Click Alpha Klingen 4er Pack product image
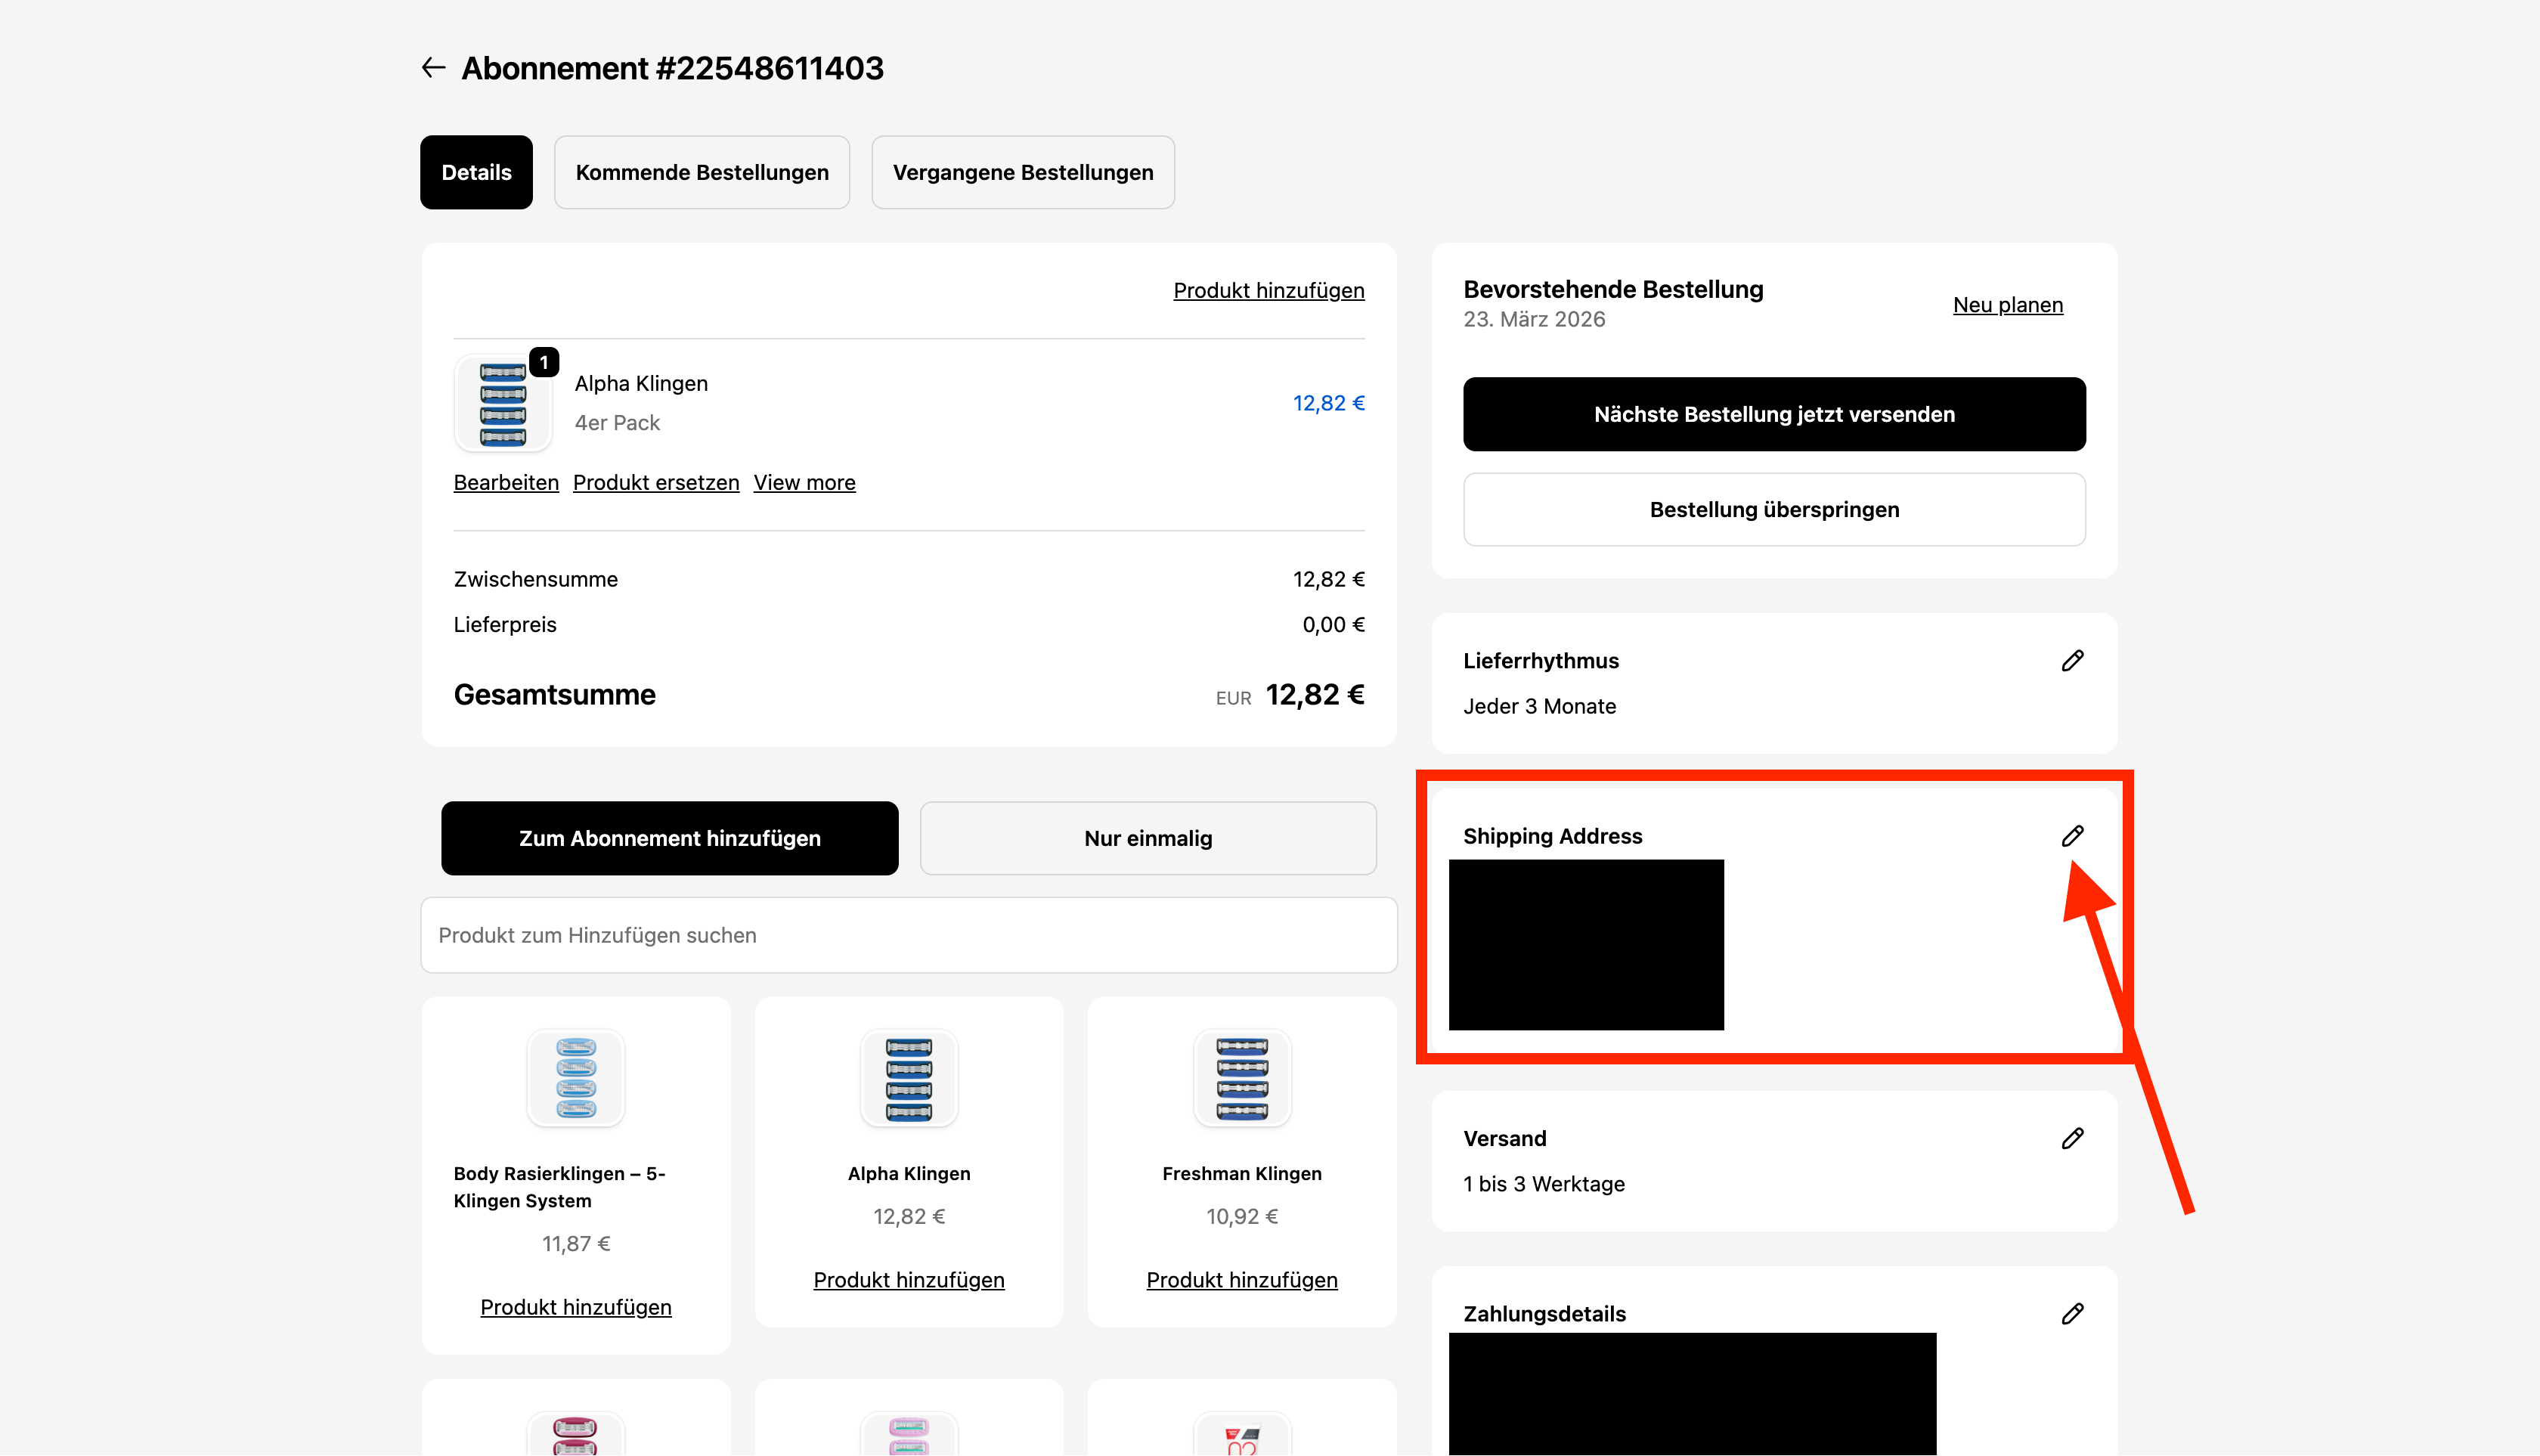Screen dimensions: 2540x1456 [503, 403]
